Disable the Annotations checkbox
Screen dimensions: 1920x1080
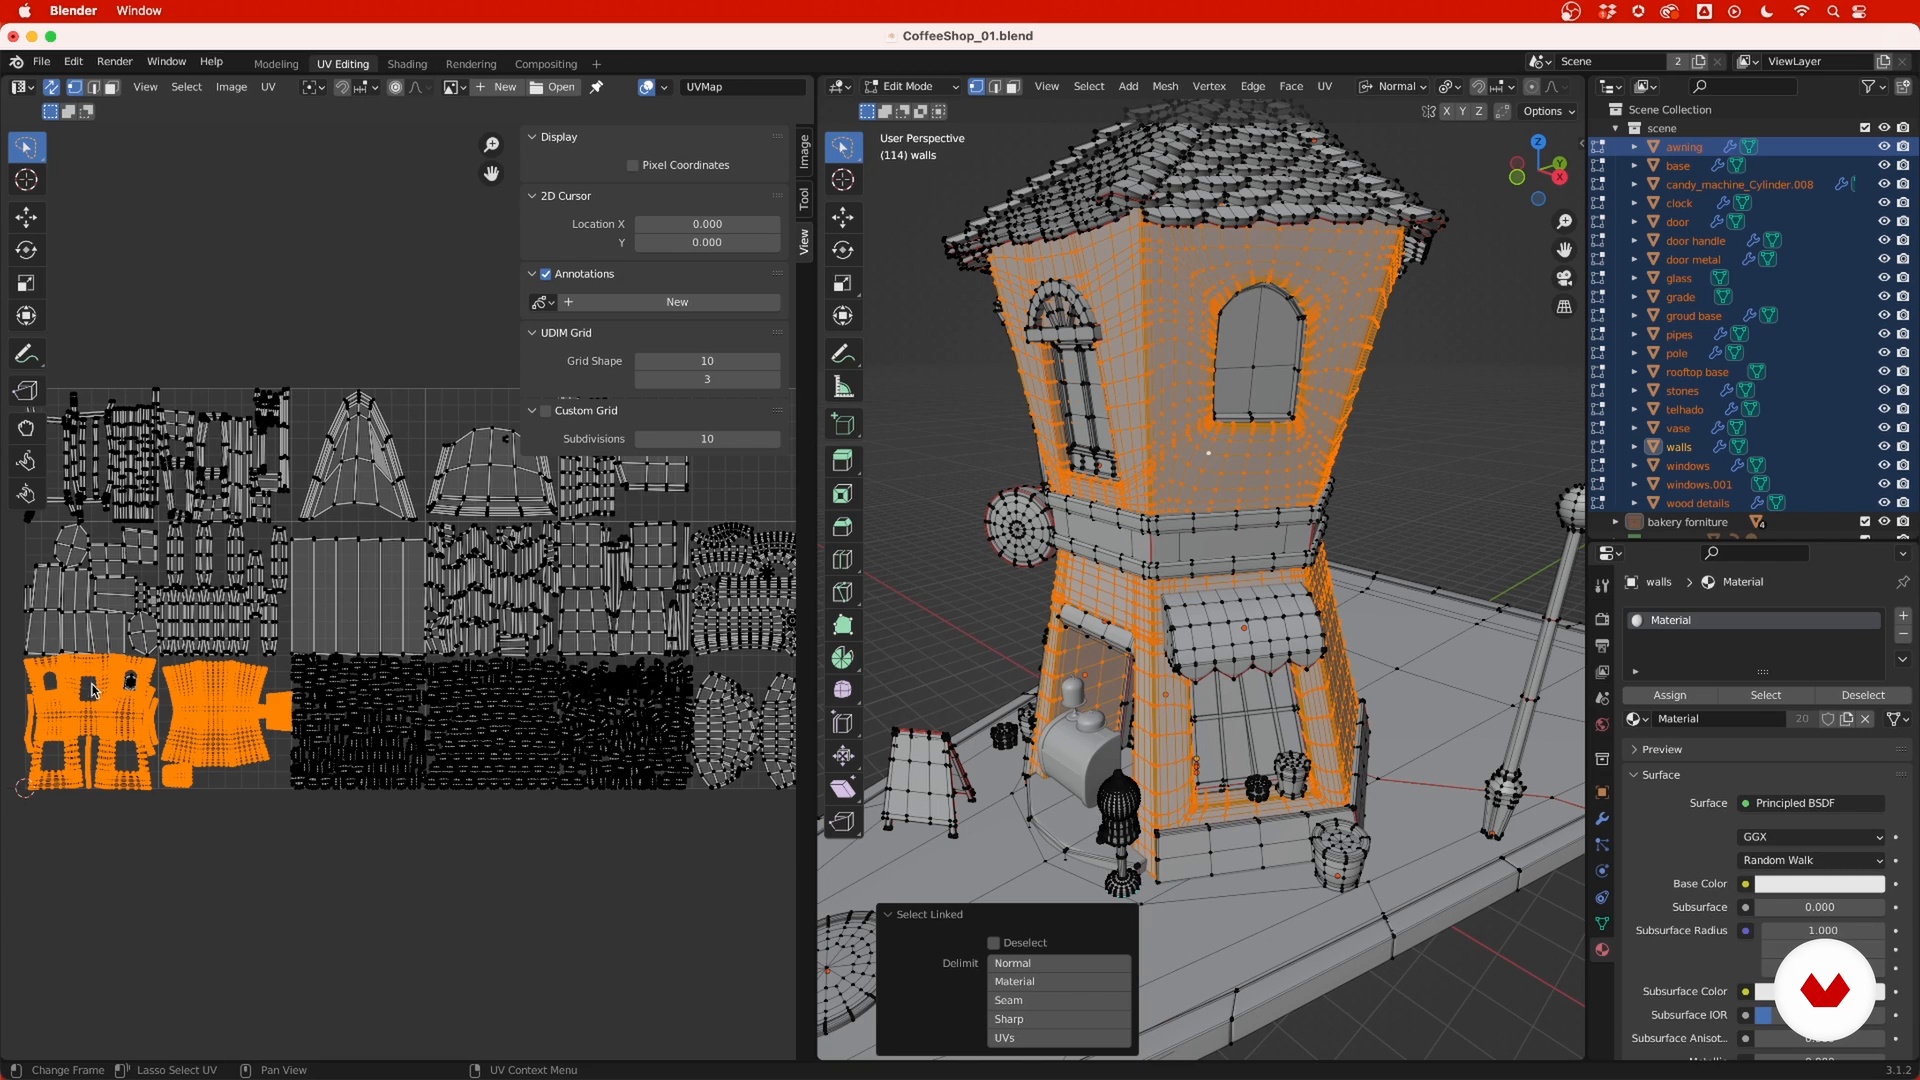[546, 274]
